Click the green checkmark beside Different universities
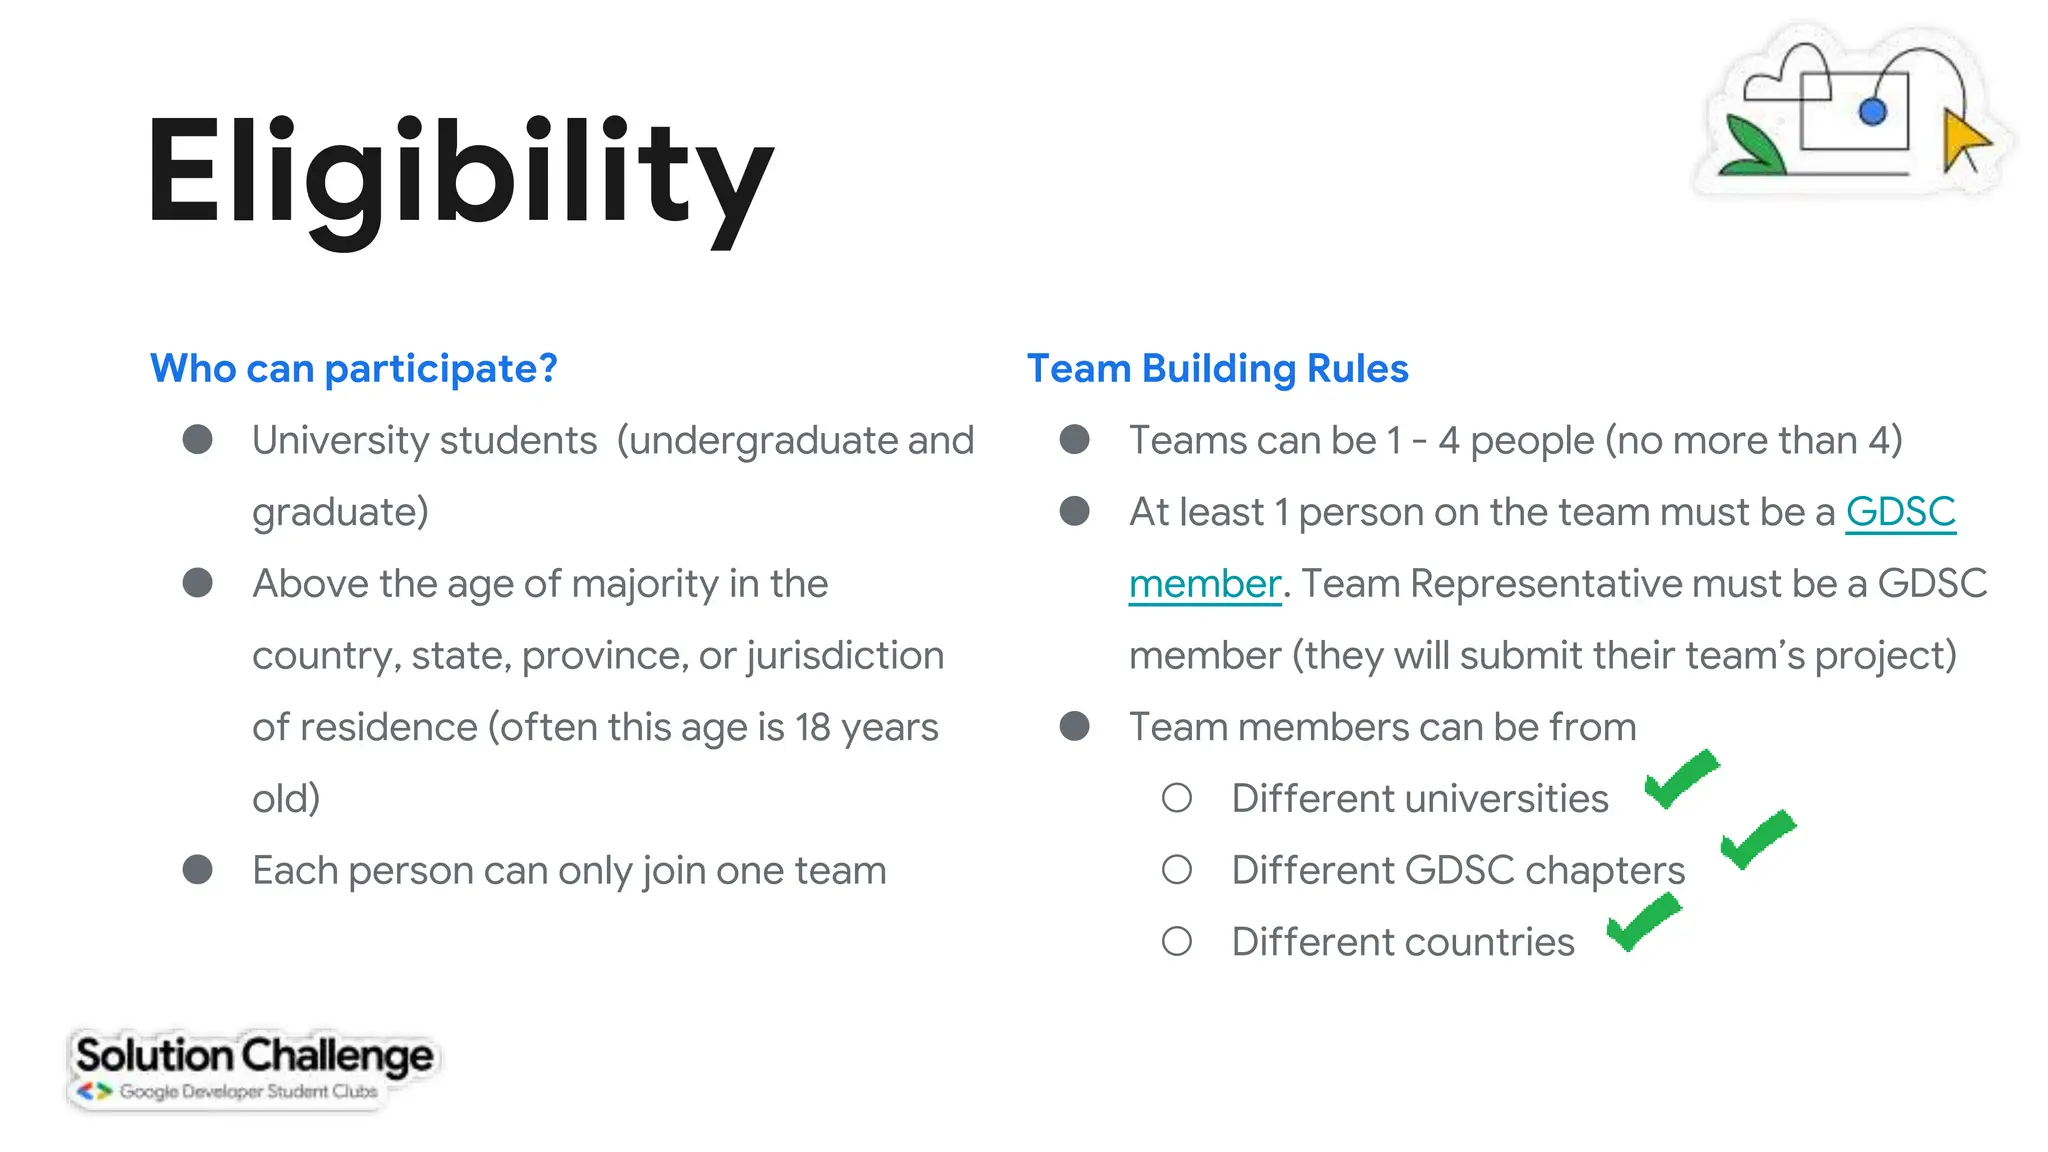The width and height of the screenshot is (2048, 1152). (x=1680, y=778)
